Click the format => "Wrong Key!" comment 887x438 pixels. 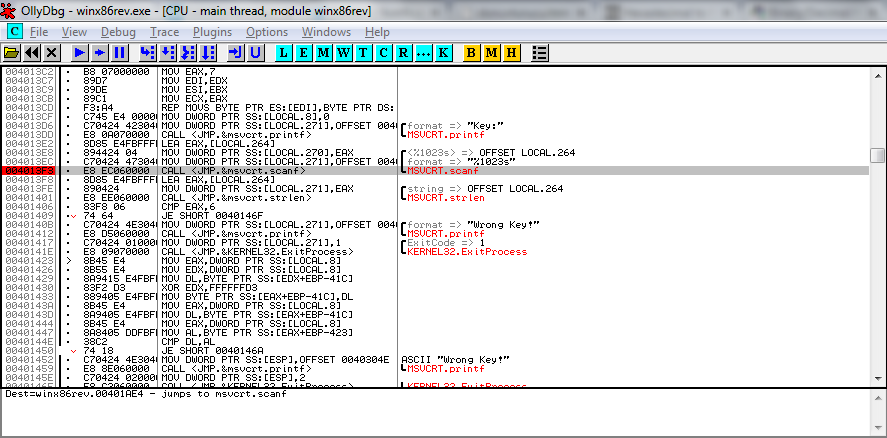click(x=473, y=225)
